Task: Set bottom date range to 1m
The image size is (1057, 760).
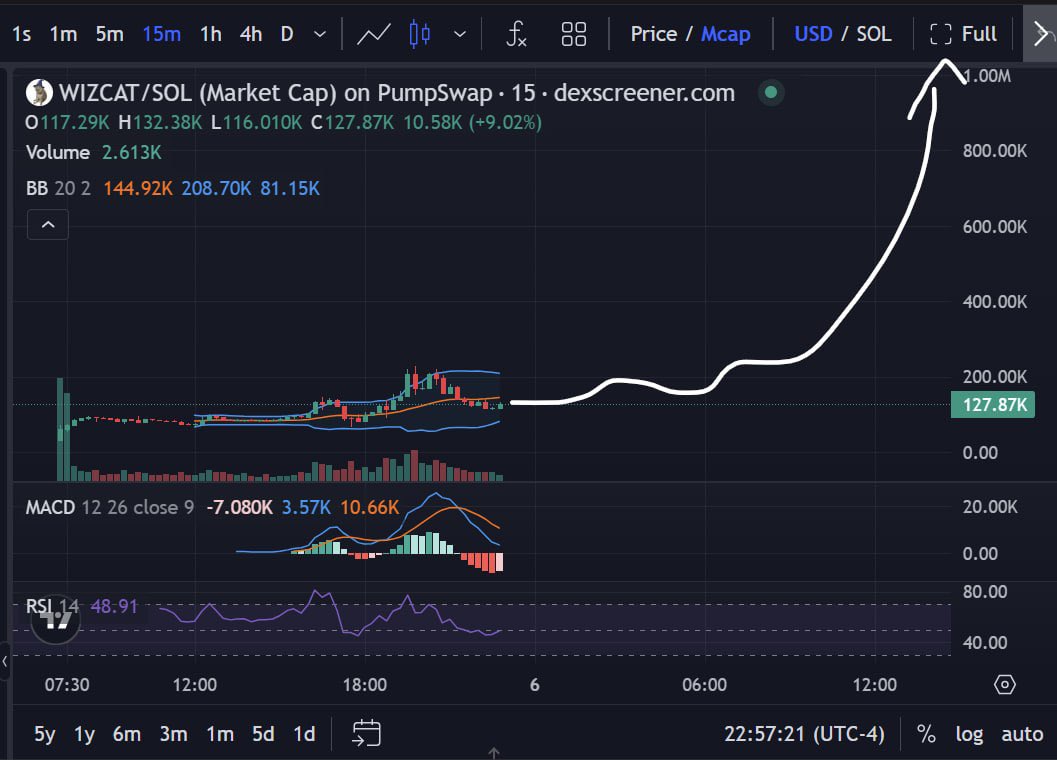Action: click(x=220, y=734)
